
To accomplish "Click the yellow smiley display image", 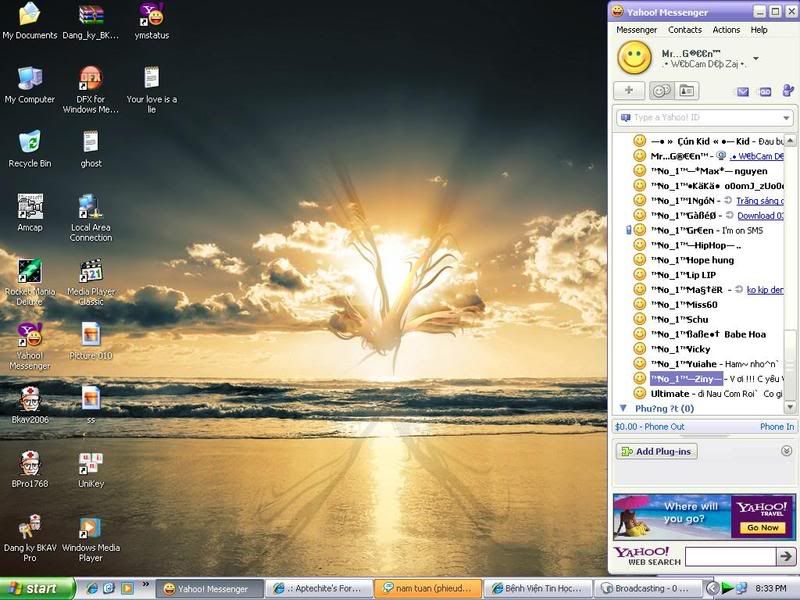I will (x=634, y=58).
